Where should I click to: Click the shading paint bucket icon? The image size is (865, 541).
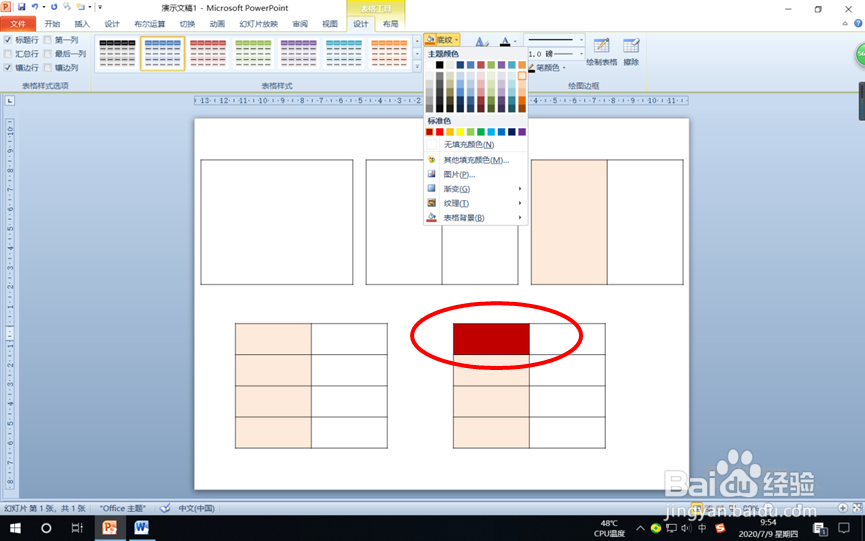[x=430, y=40]
